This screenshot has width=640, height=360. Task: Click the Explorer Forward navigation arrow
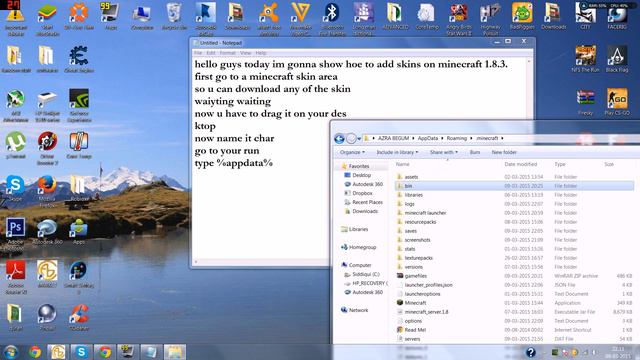point(351,139)
